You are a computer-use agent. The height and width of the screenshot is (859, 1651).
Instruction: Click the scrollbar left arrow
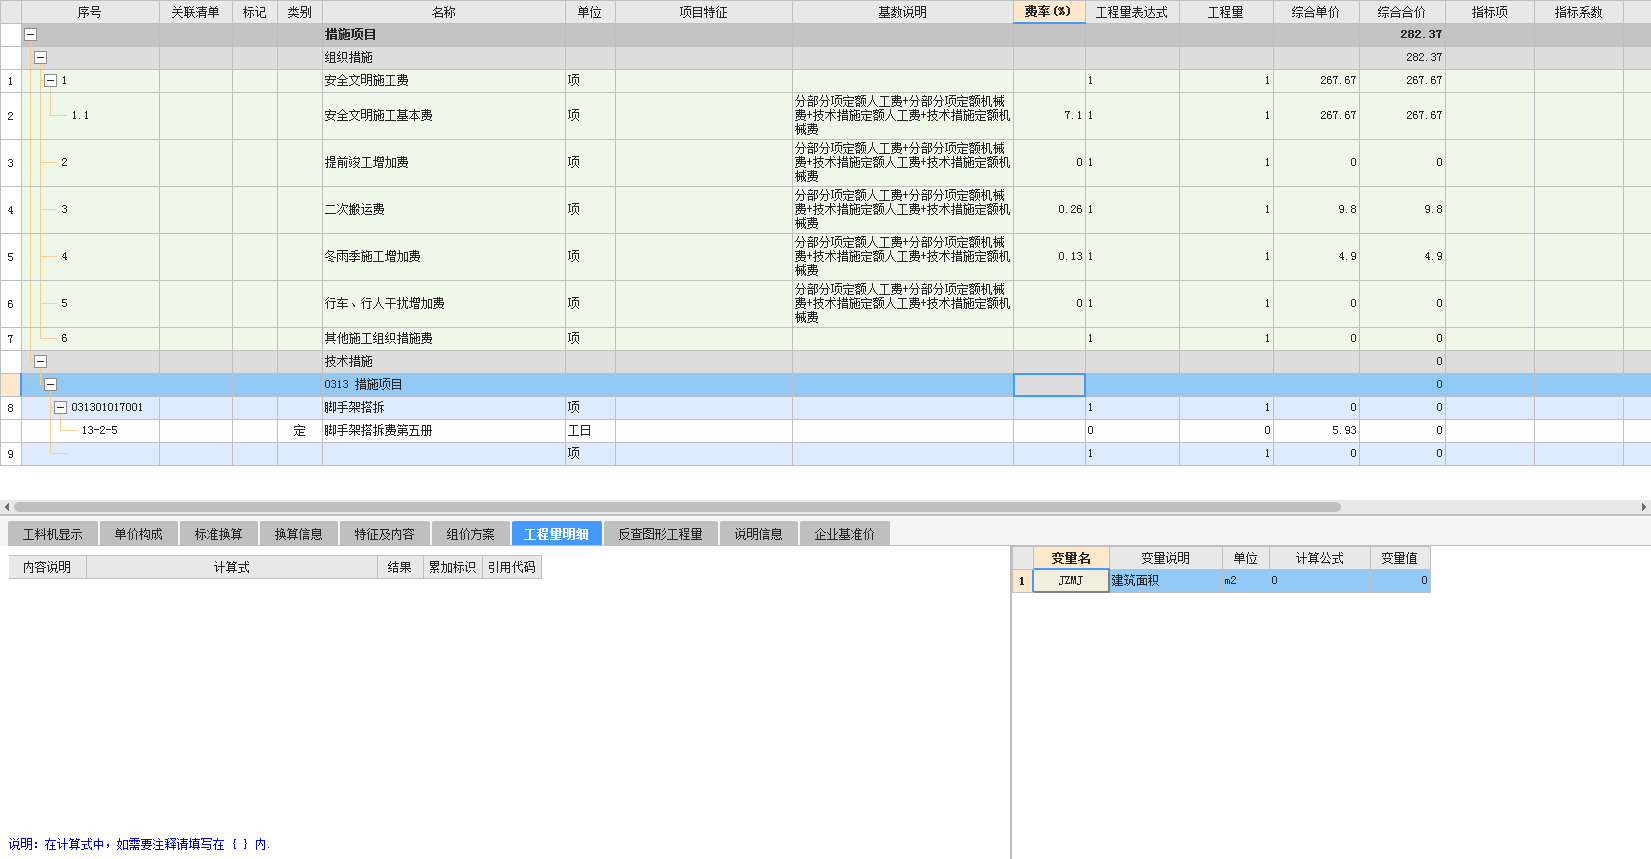pos(6,507)
